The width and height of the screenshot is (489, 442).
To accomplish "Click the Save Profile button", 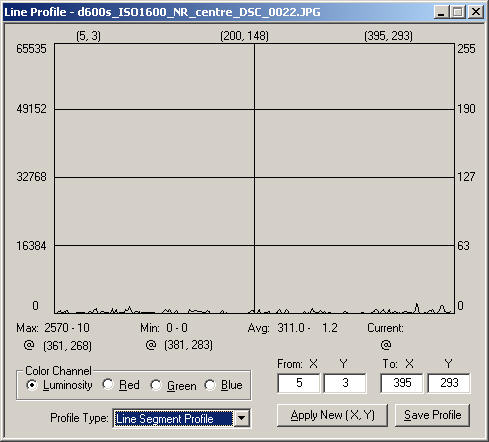I will [432, 415].
